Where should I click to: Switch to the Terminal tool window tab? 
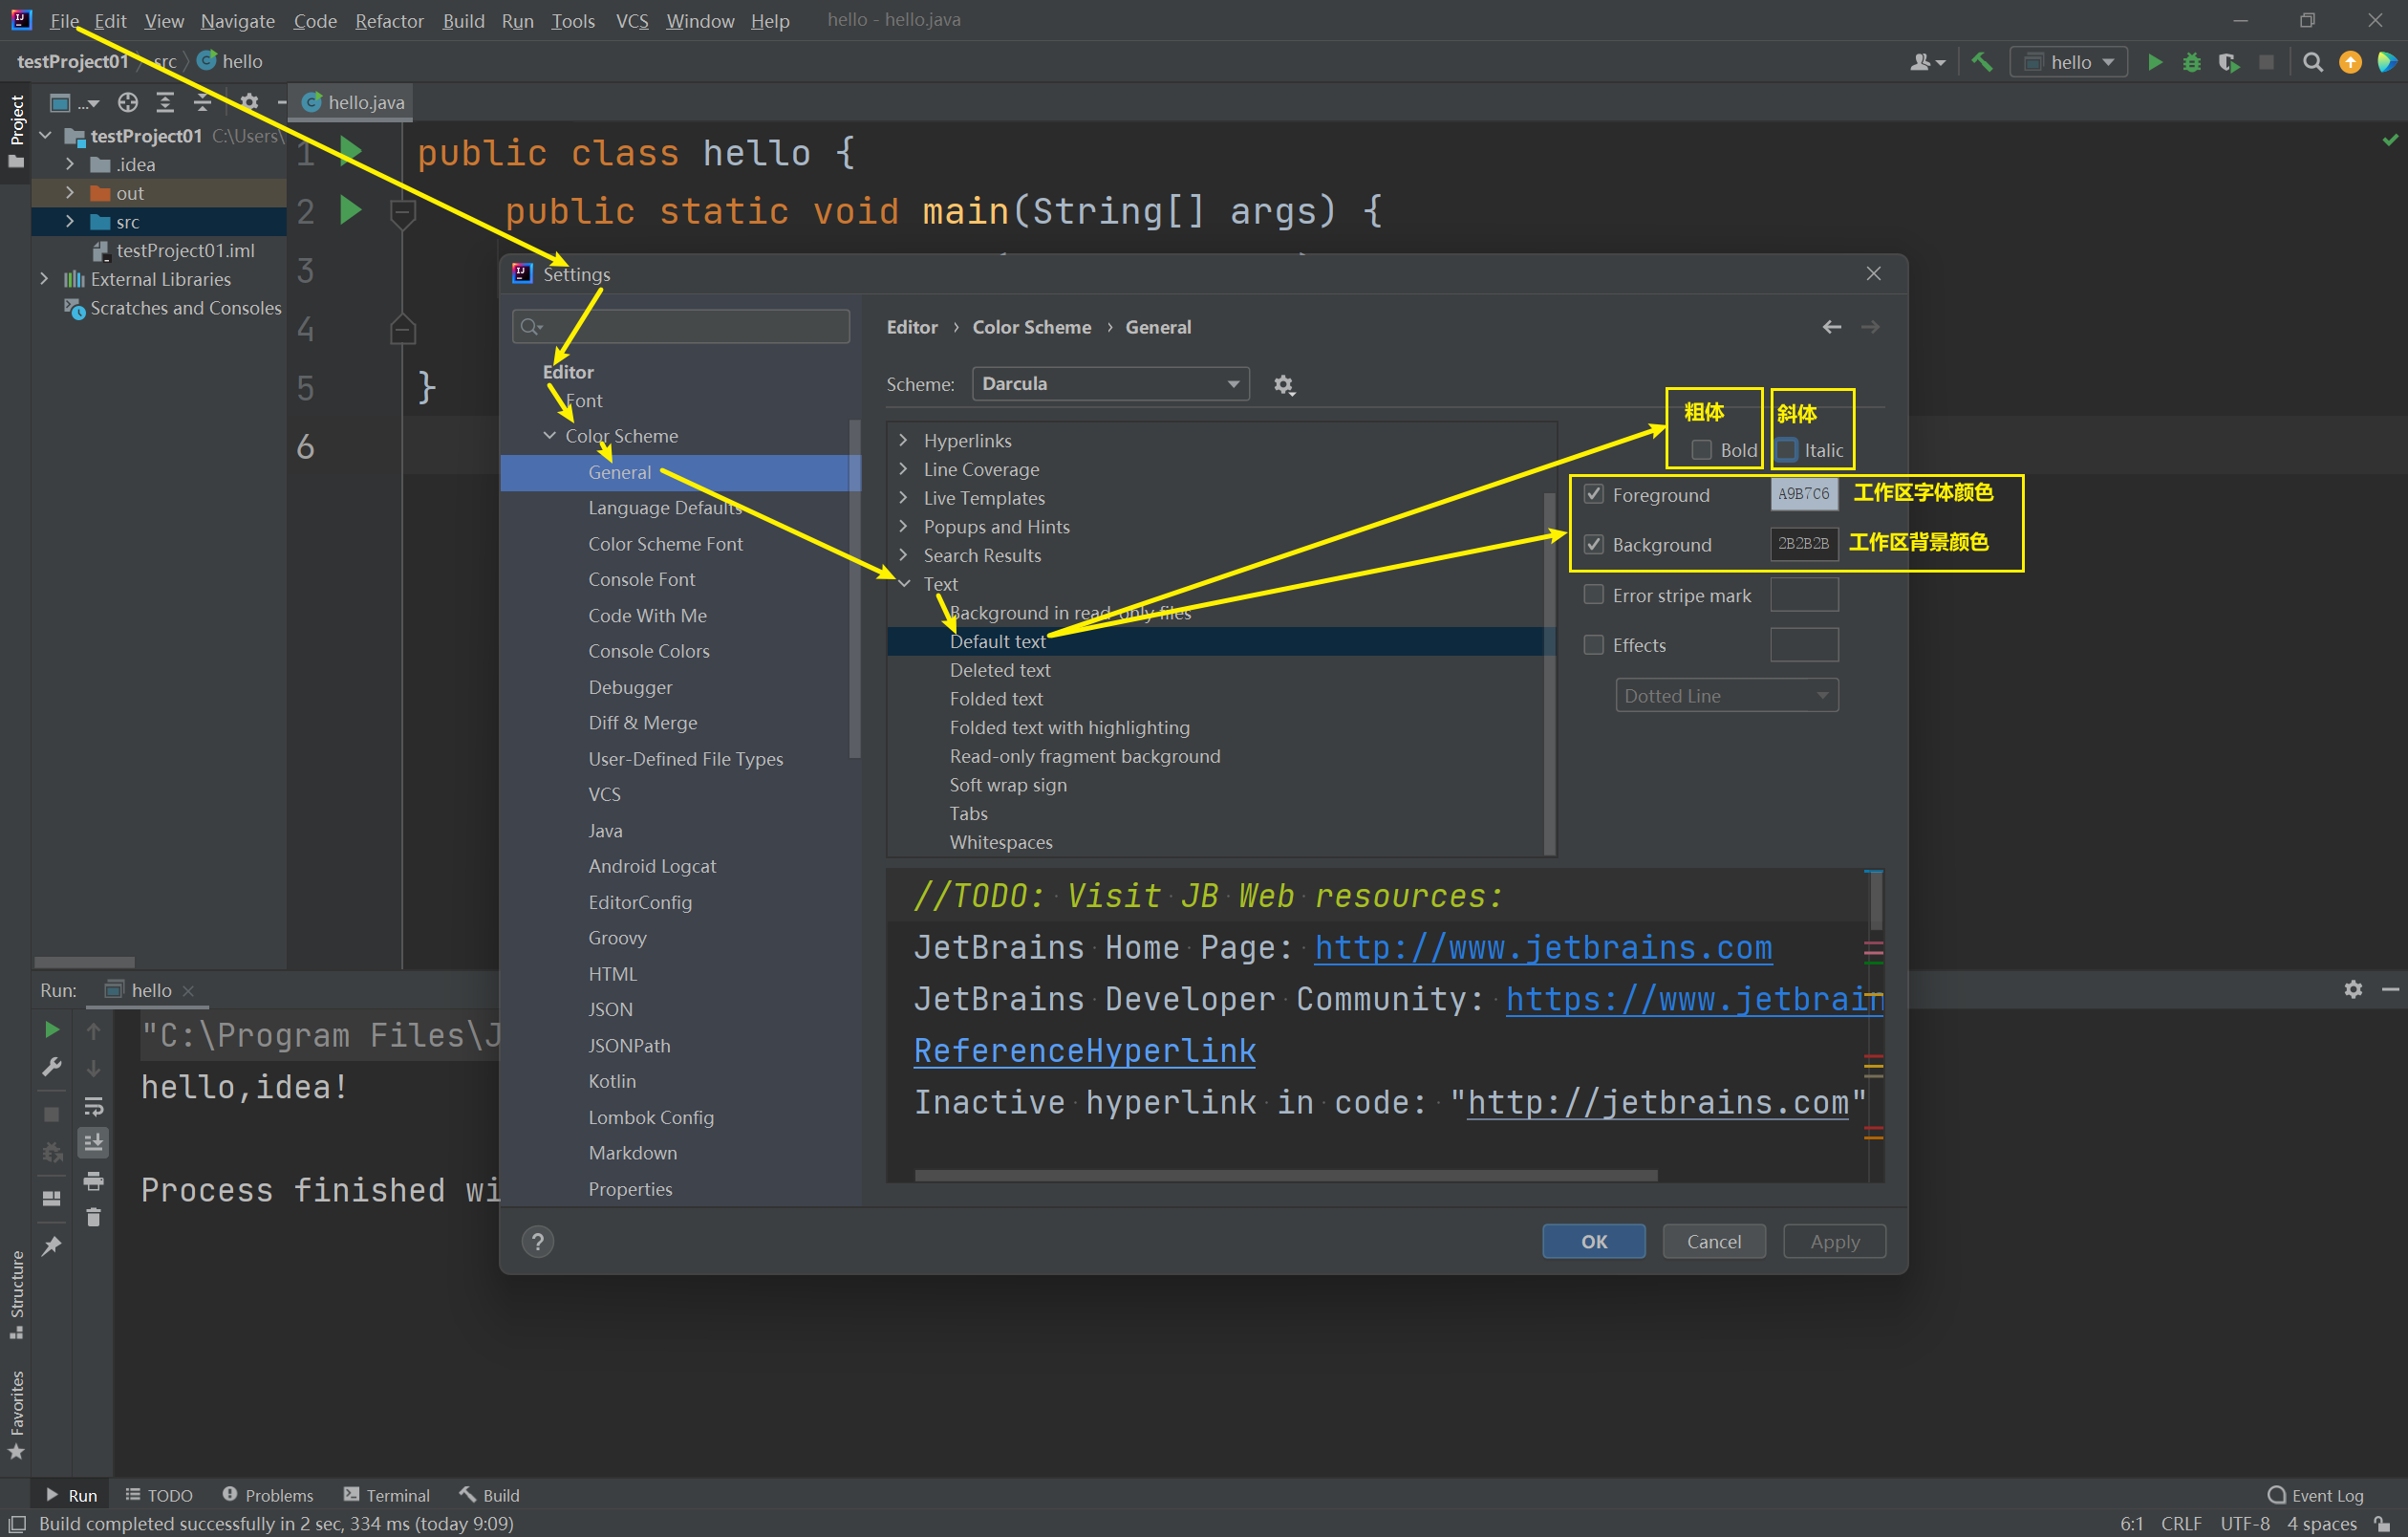[x=387, y=1495]
